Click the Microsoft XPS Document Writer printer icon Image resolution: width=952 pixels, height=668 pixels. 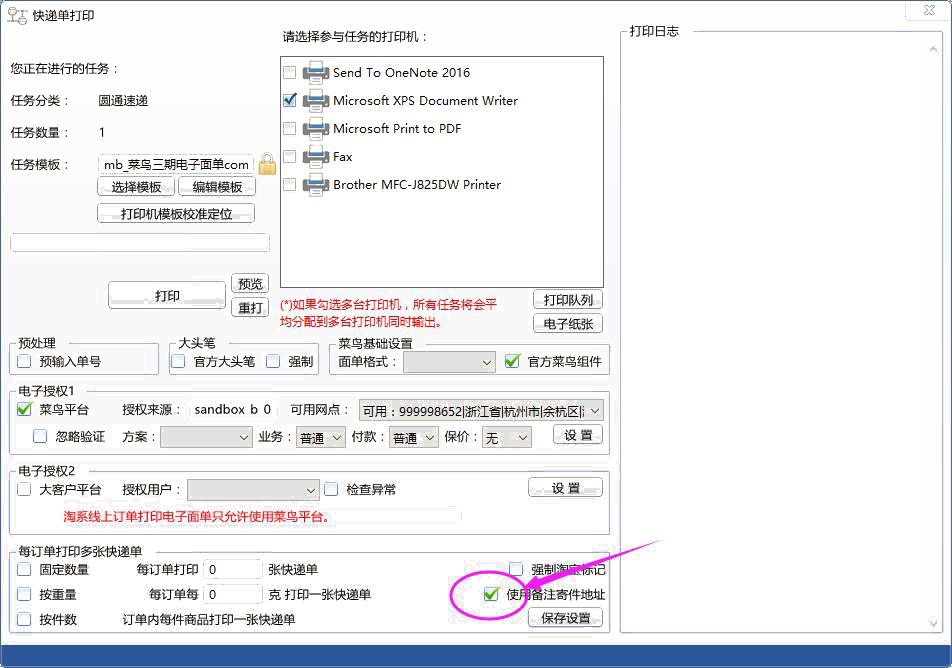(x=316, y=100)
